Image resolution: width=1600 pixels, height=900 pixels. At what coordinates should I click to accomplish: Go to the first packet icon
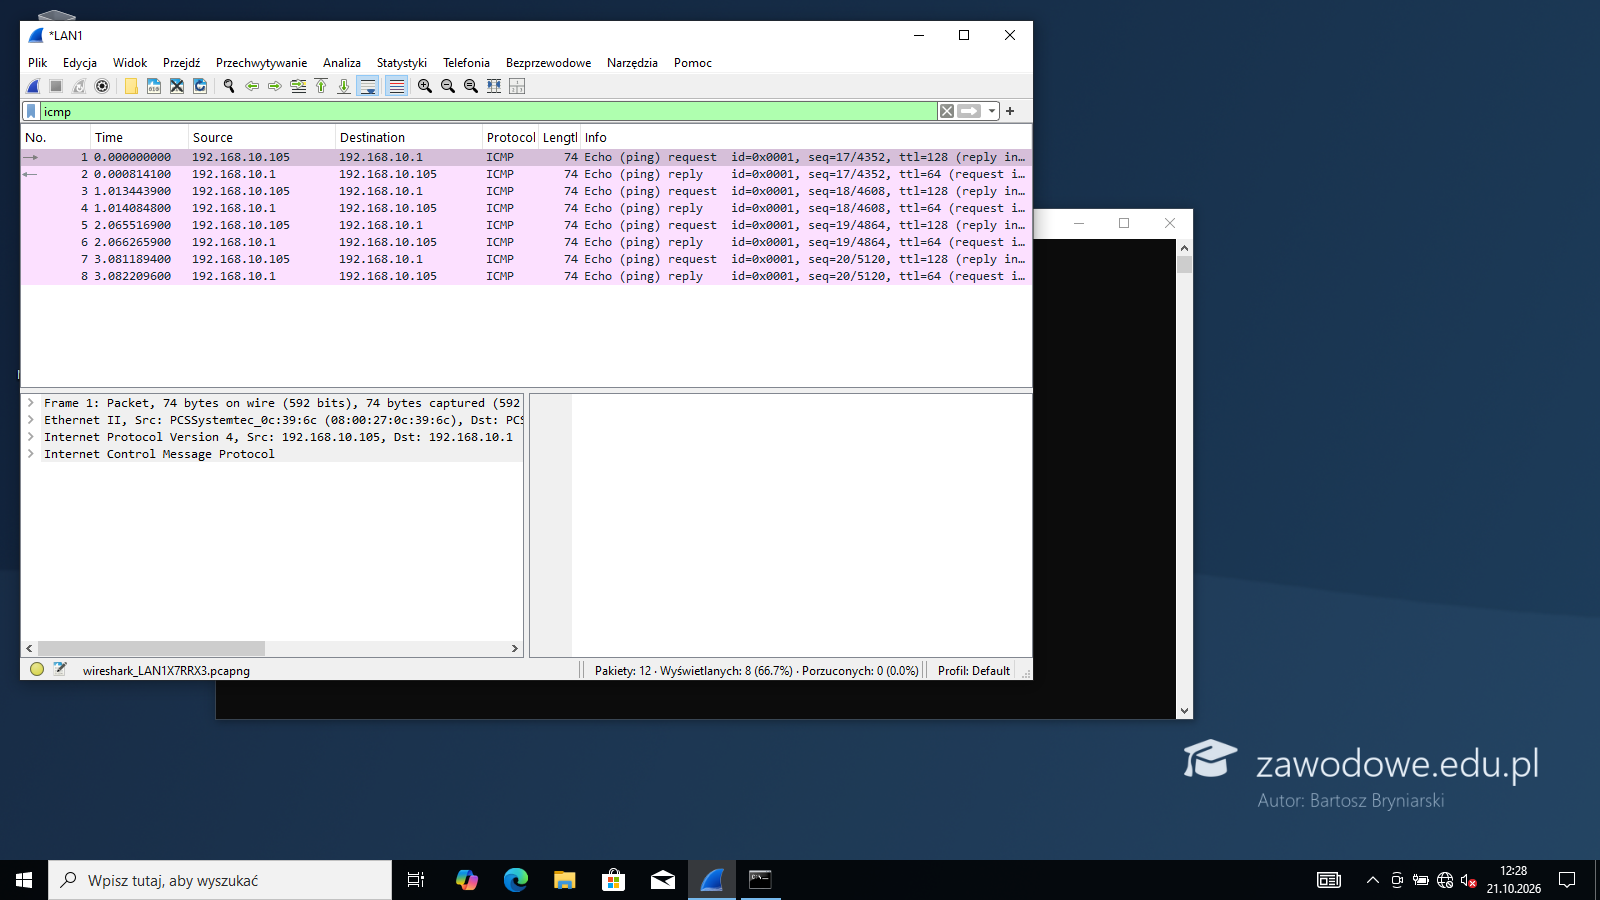[321, 86]
